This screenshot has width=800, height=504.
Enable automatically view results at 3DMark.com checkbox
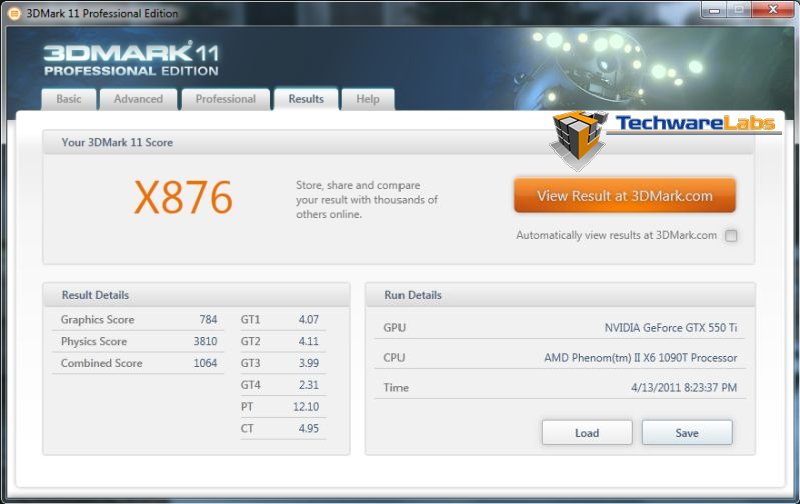tap(731, 236)
